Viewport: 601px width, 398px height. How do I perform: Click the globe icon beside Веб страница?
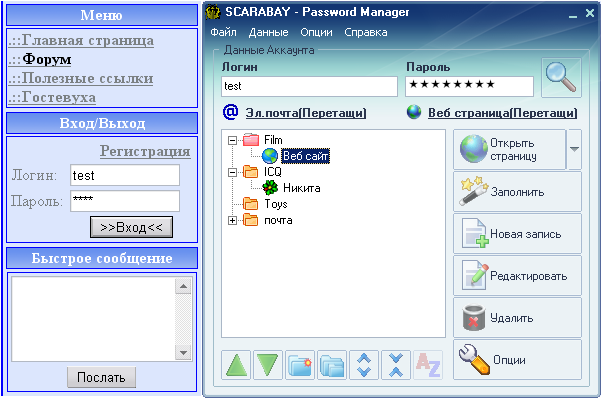click(x=414, y=112)
